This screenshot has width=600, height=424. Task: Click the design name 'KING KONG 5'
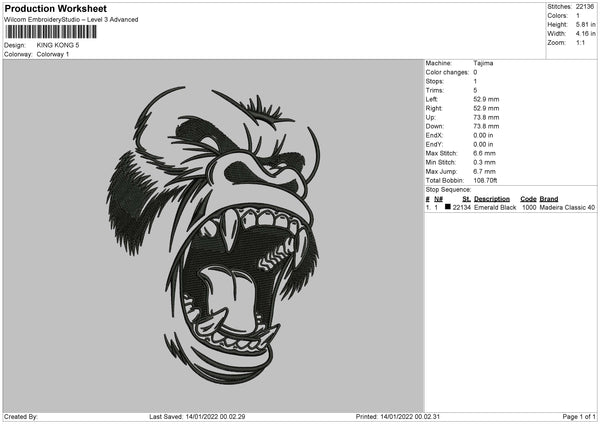(x=58, y=45)
